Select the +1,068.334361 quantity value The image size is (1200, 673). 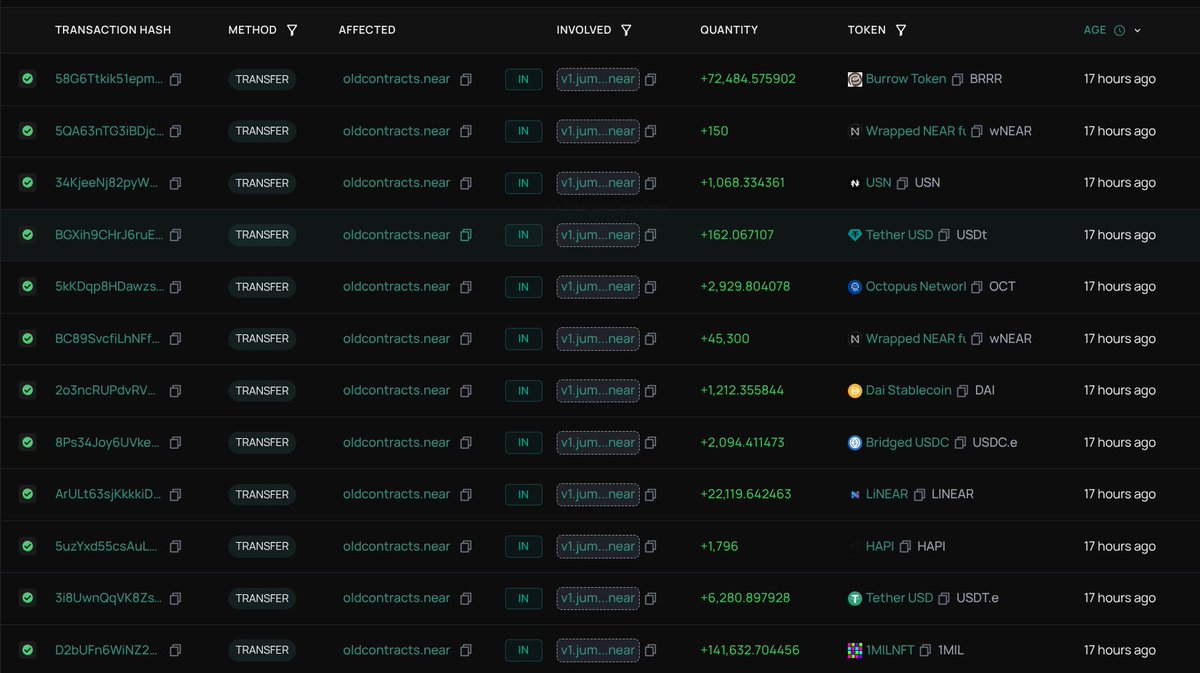pyautogui.click(x=741, y=183)
